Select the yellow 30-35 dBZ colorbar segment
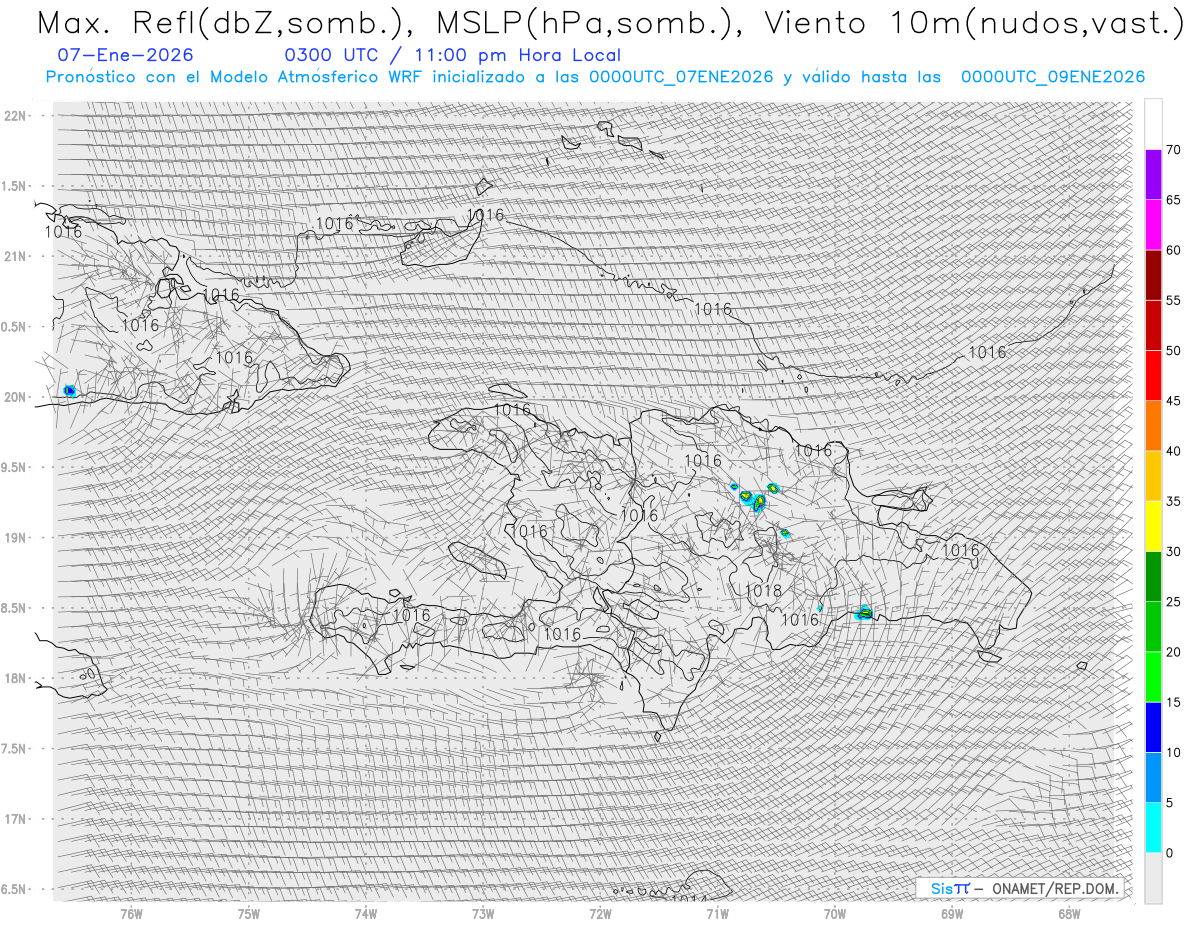The width and height of the screenshot is (1200, 927). click(1153, 526)
